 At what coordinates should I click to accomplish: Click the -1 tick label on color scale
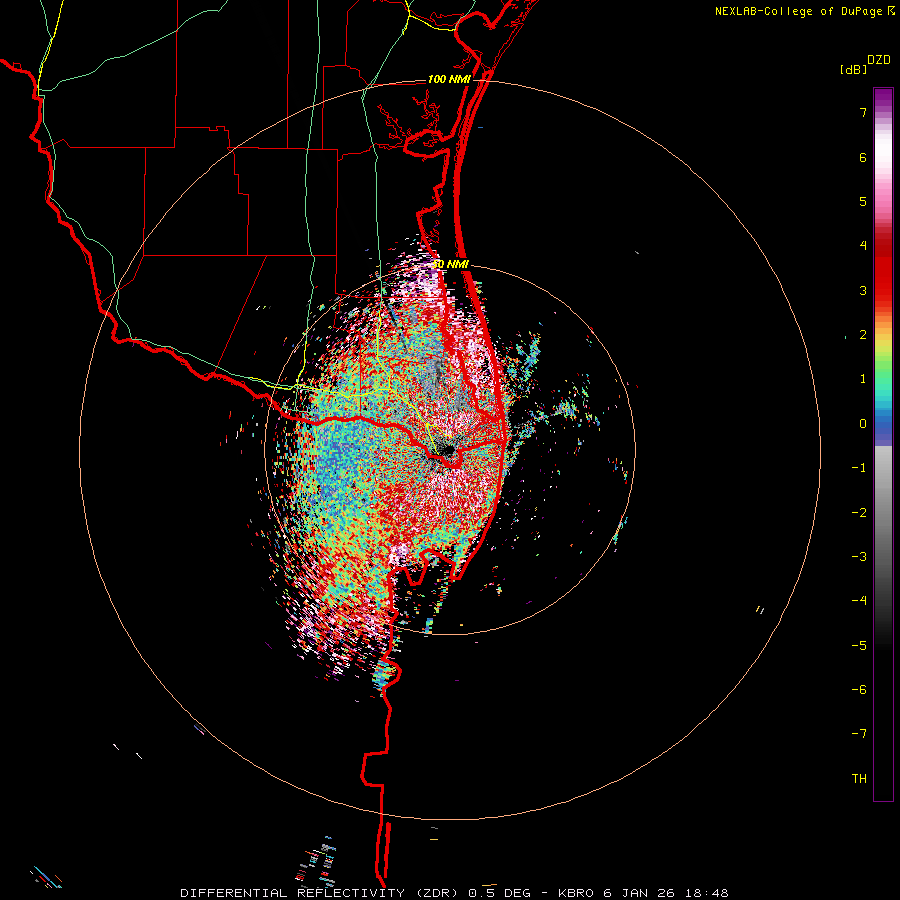pos(859,468)
